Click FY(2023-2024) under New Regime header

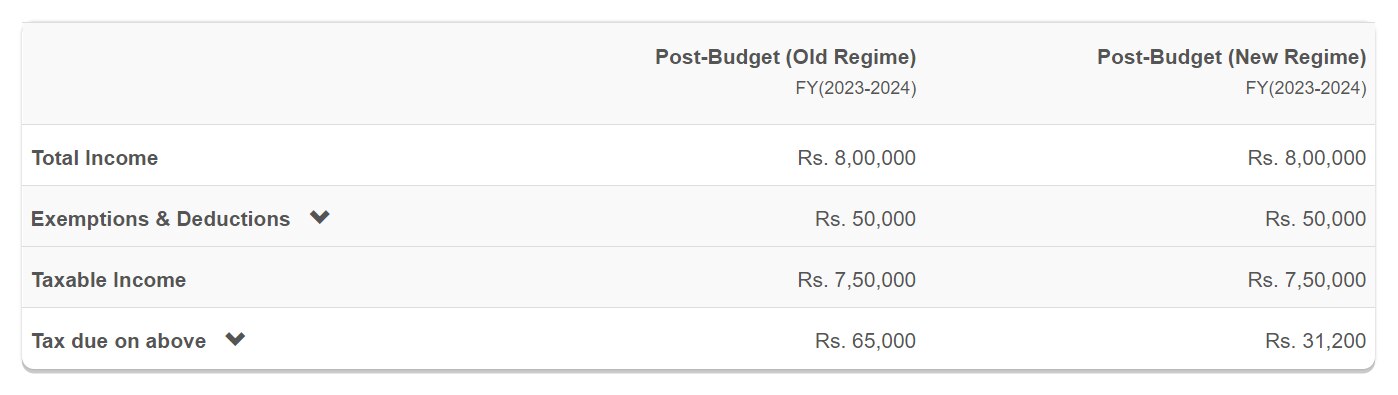(x=1306, y=88)
